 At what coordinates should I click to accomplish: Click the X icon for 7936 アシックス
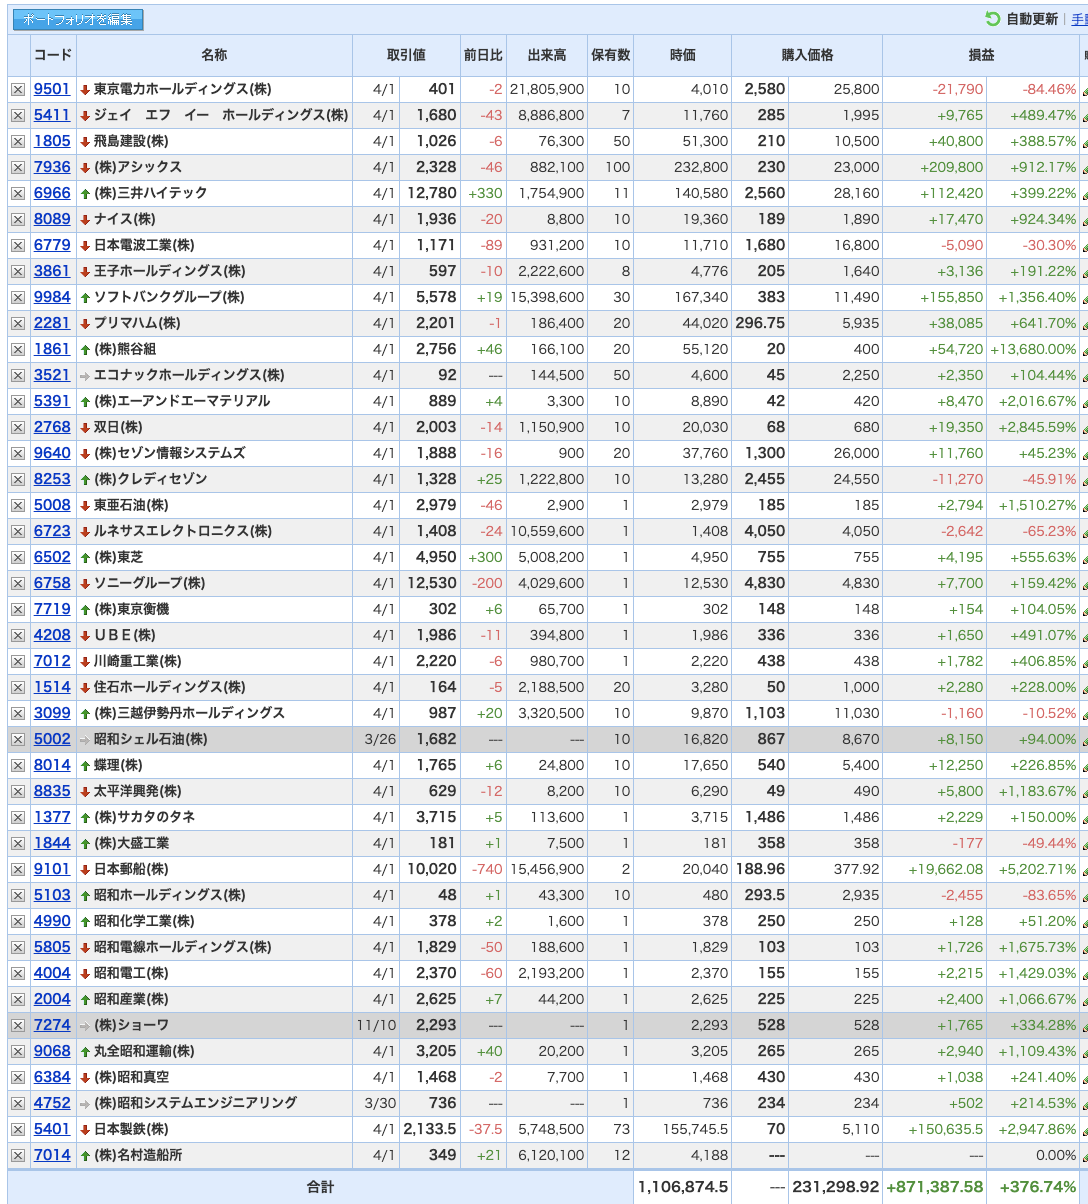pyautogui.click(x=18, y=167)
